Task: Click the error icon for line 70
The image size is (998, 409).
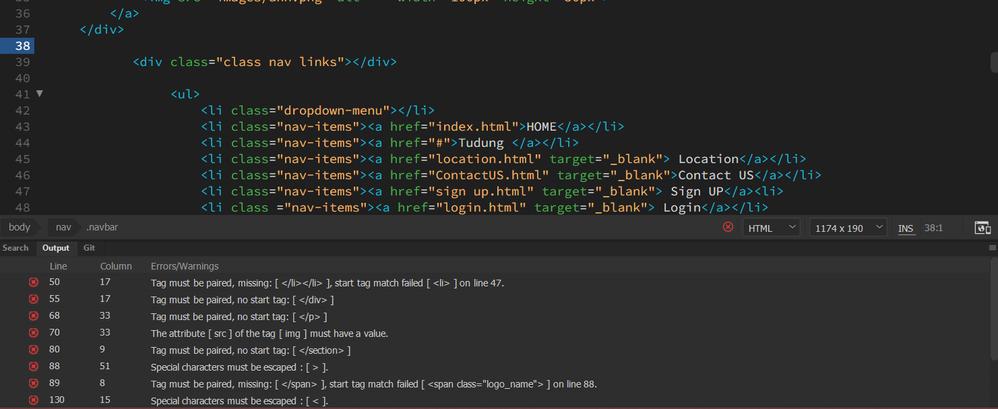Action: tap(33, 333)
